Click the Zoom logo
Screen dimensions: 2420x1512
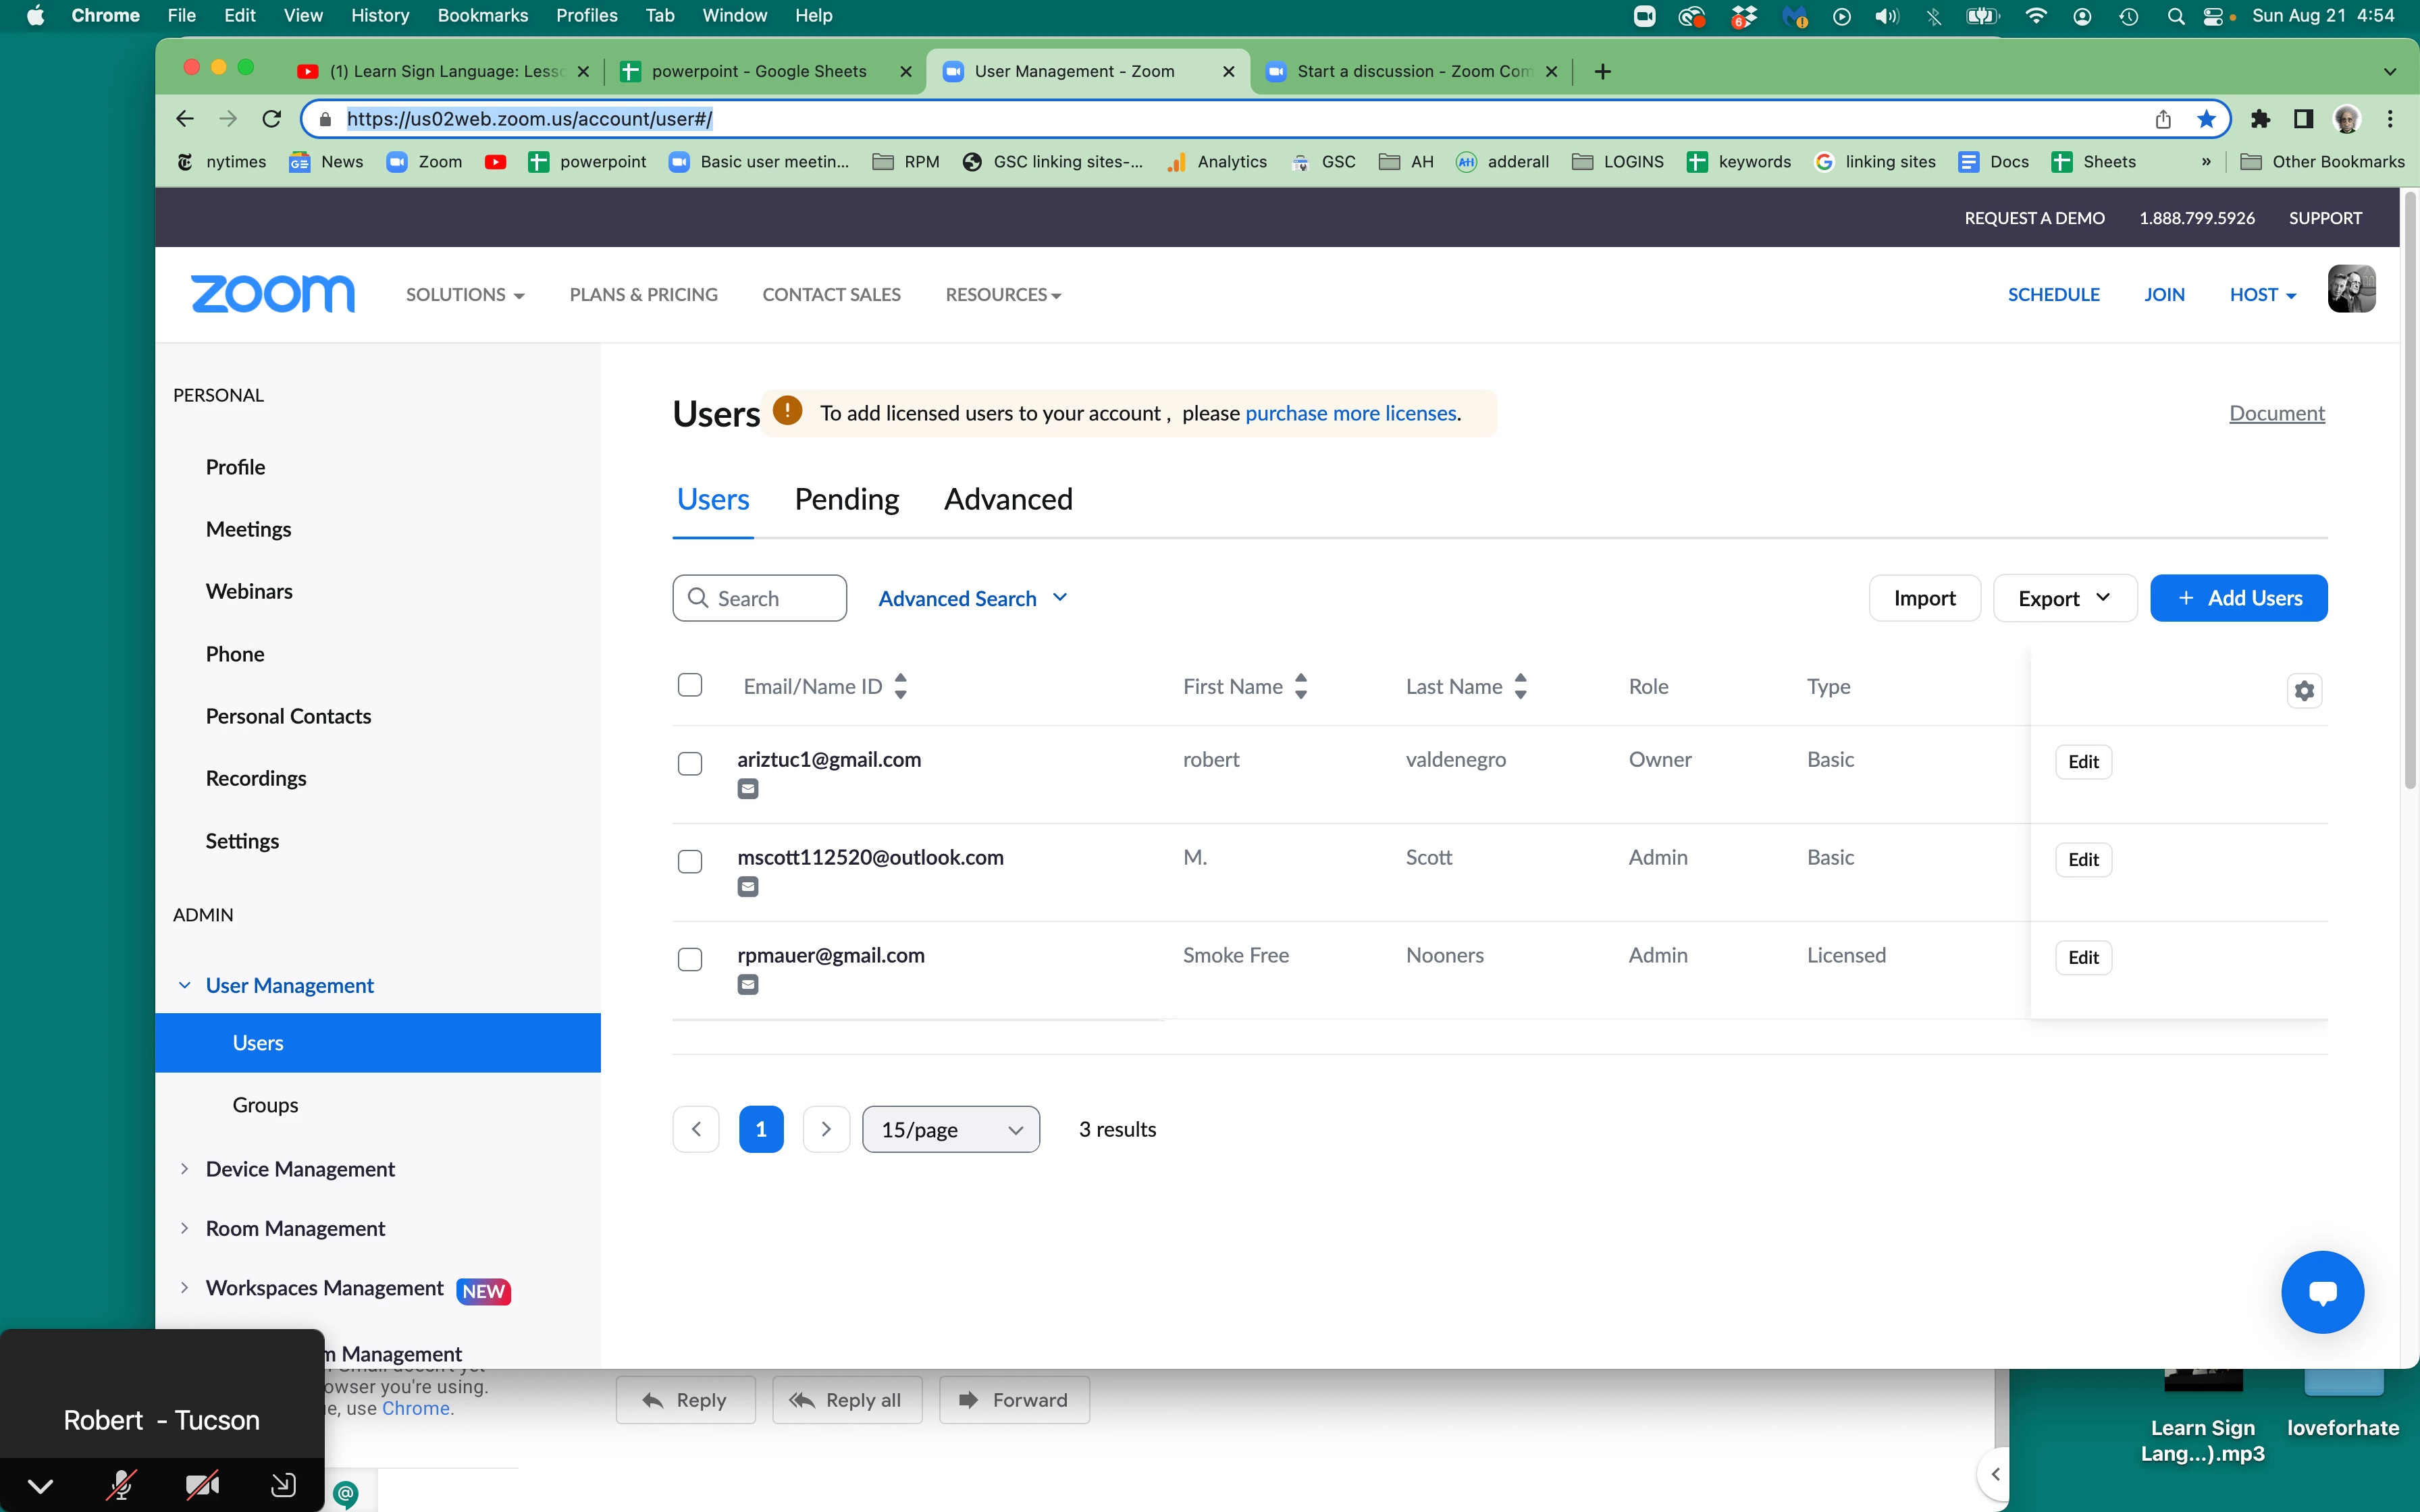coord(272,294)
